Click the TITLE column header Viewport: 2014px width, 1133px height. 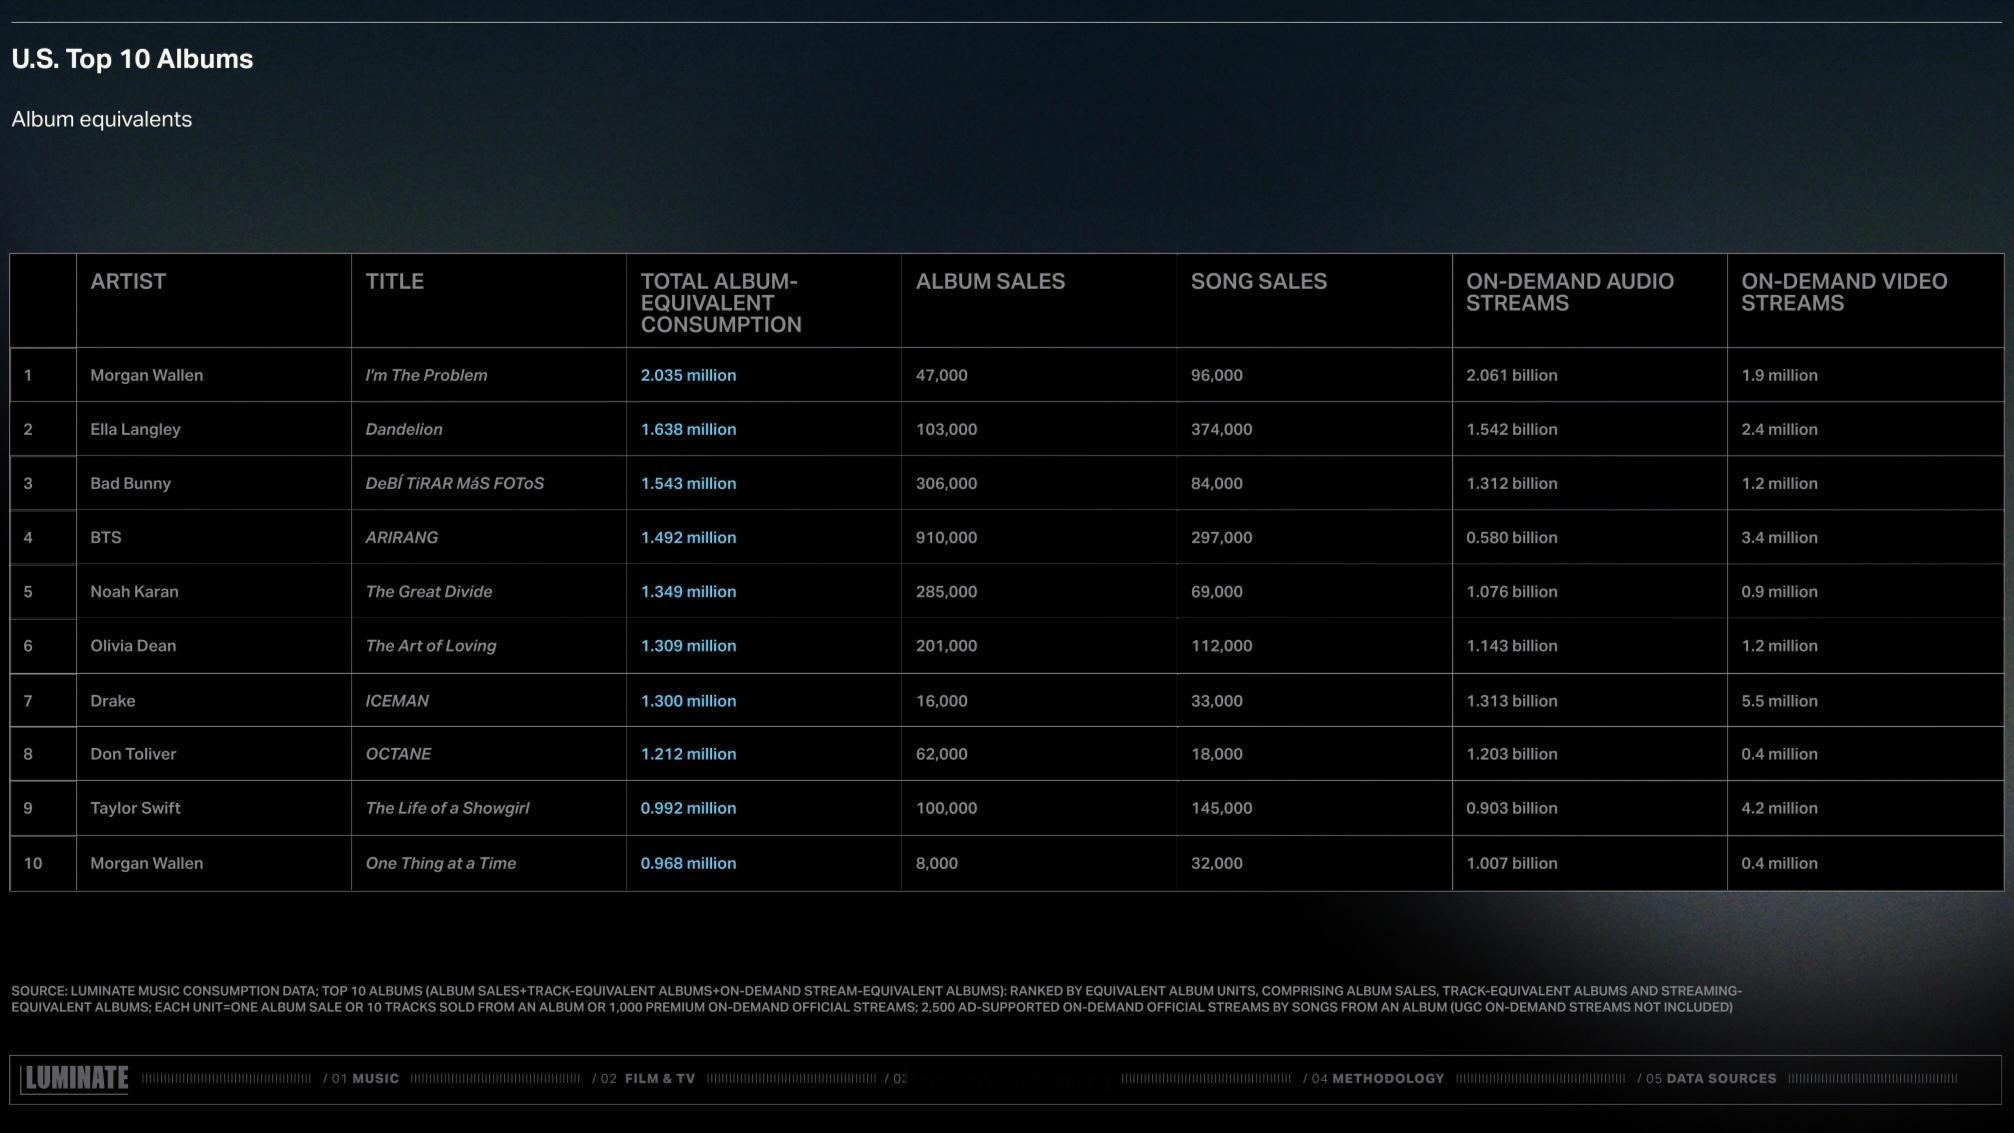(394, 282)
